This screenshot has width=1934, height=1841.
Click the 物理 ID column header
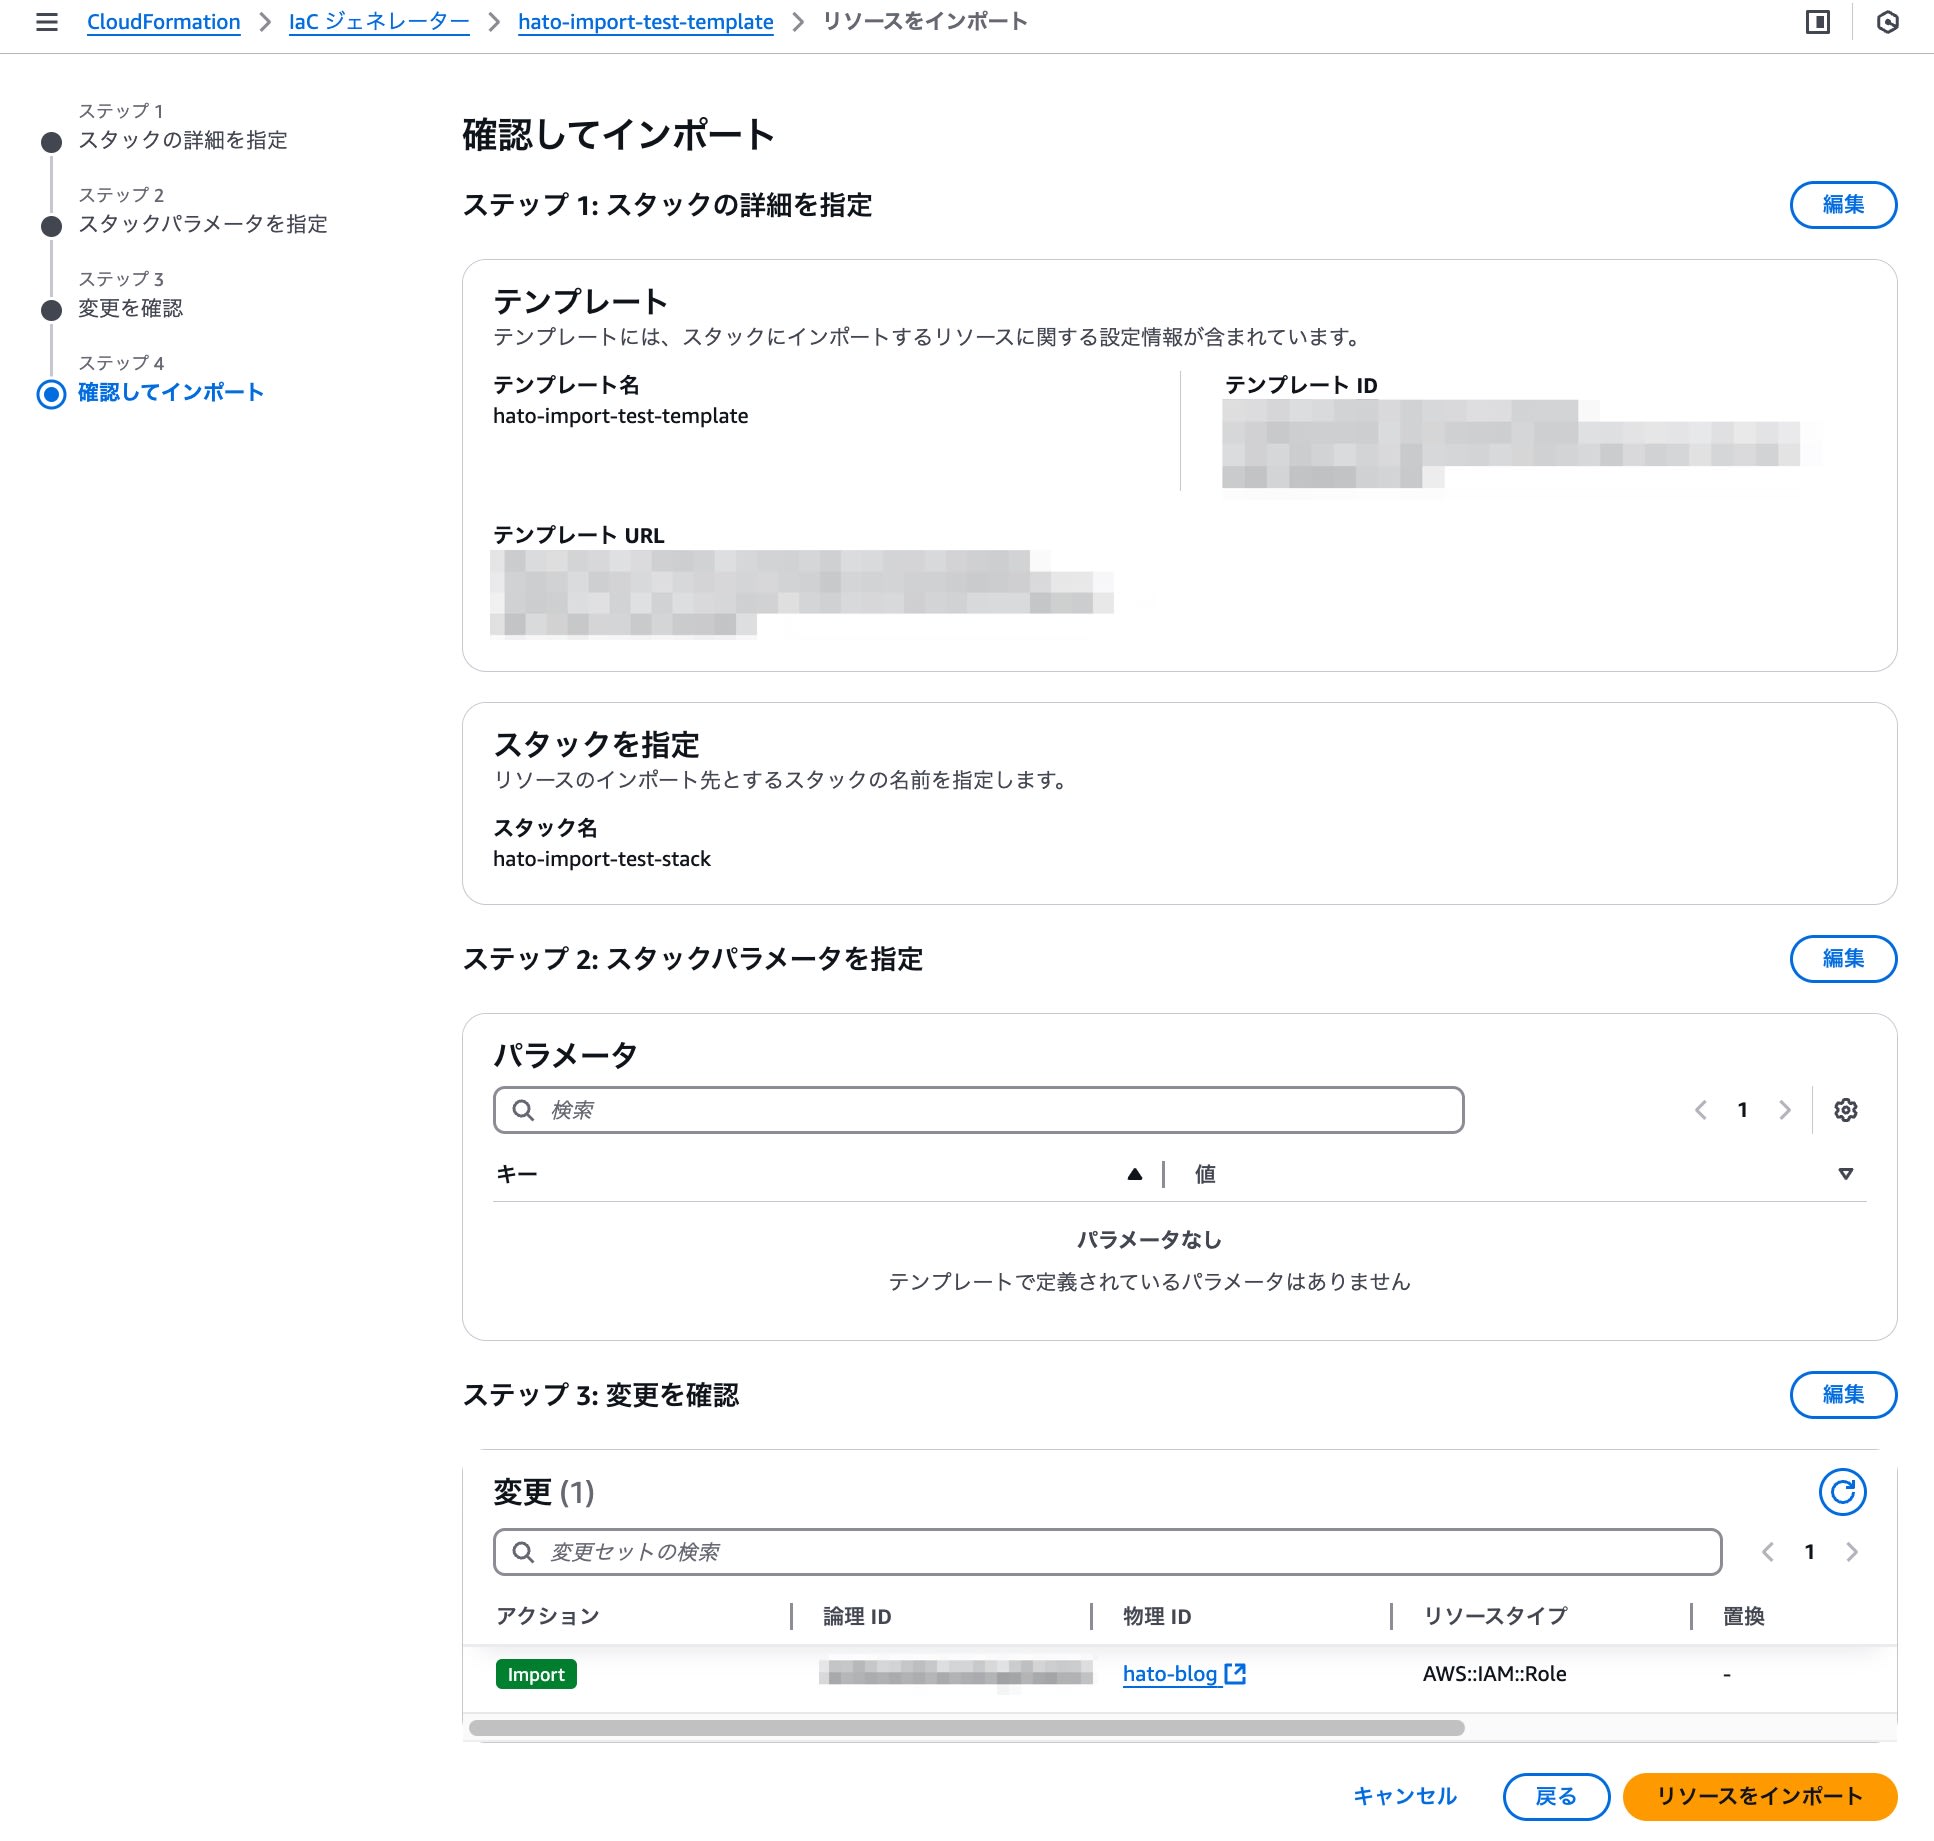(x=1157, y=1616)
